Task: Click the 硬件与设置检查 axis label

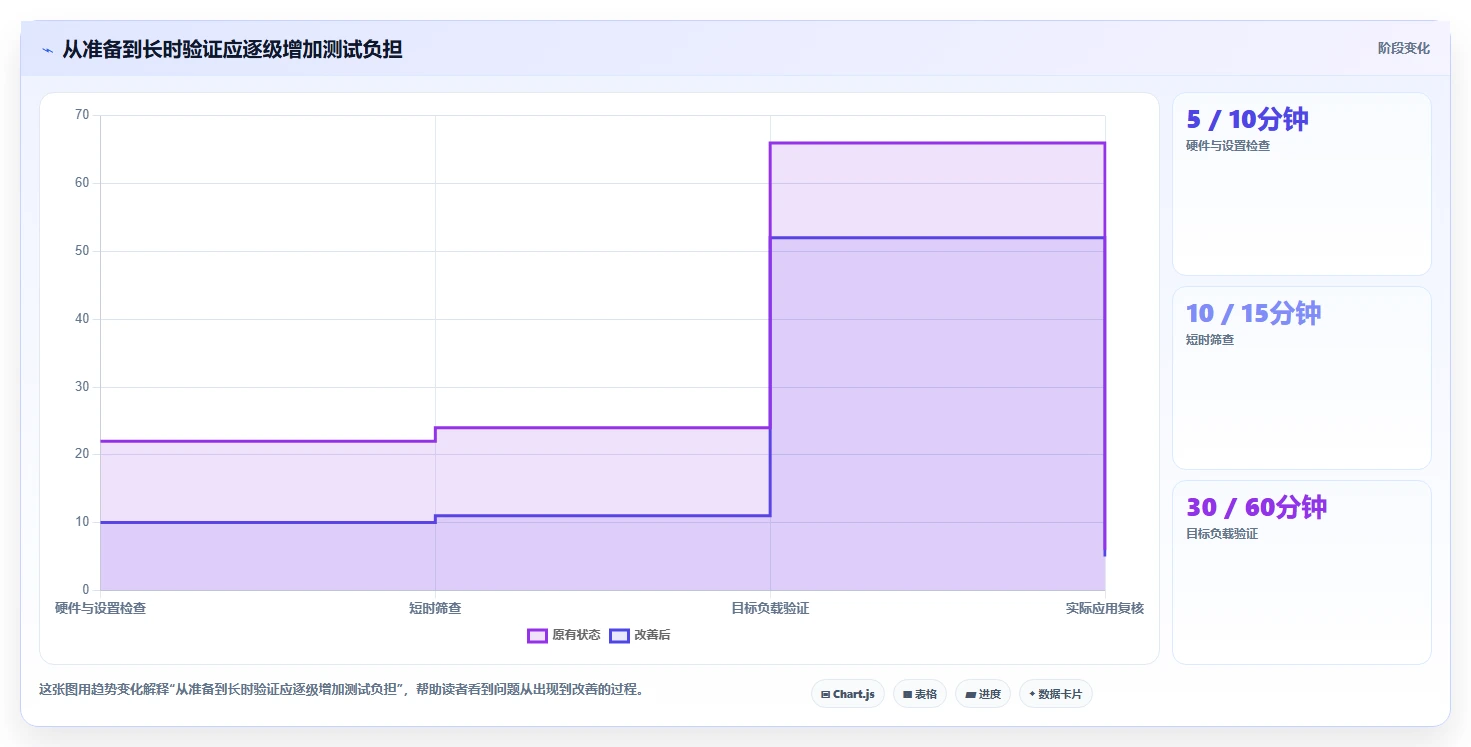Action: [100, 608]
